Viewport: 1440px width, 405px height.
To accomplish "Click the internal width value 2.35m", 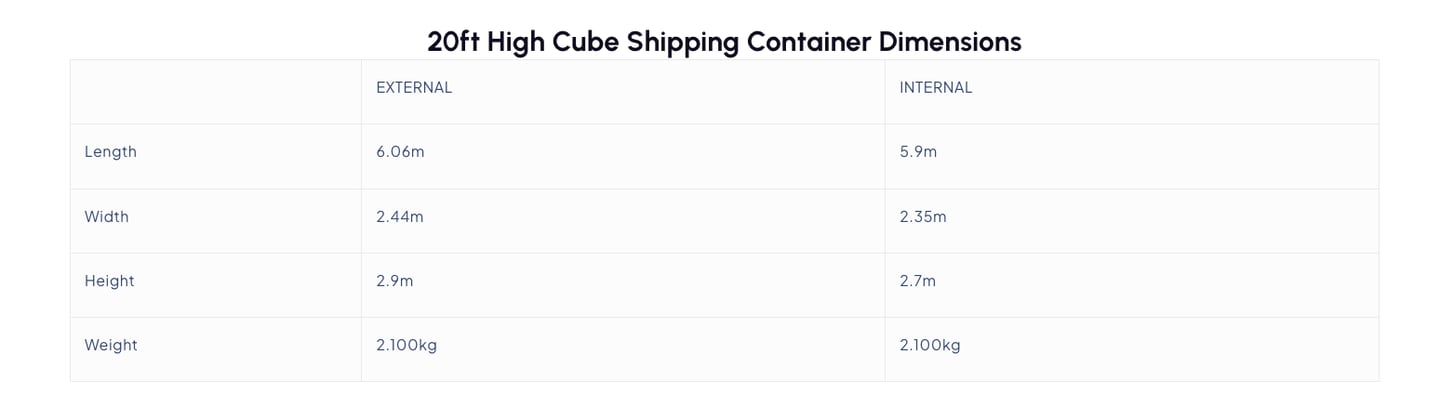I will point(922,217).
